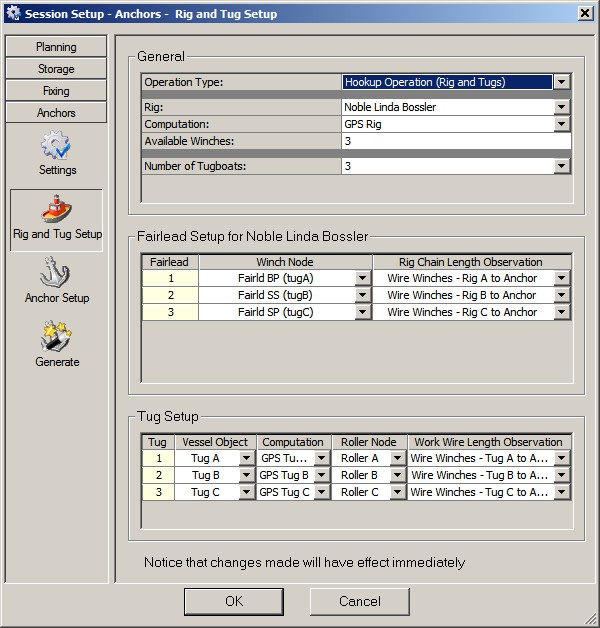600x628 pixels.
Task: Click the Session Setup title bar icon
Action: tap(12, 13)
